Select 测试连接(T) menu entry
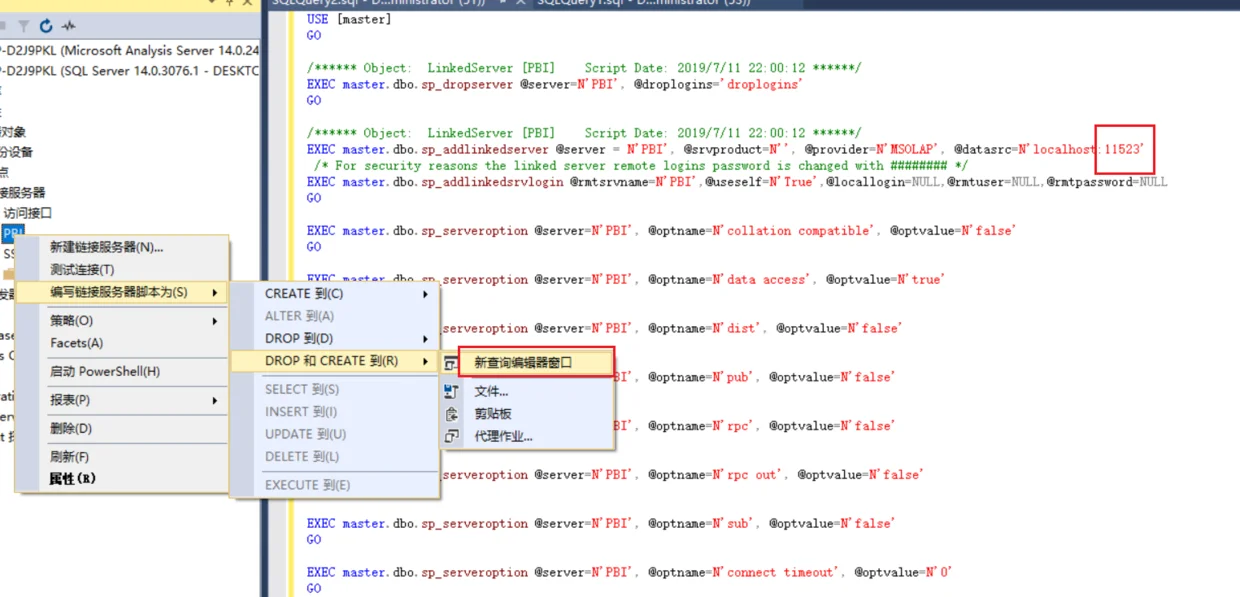The width and height of the screenshot is (1240, 597). [x=122, y=270]
